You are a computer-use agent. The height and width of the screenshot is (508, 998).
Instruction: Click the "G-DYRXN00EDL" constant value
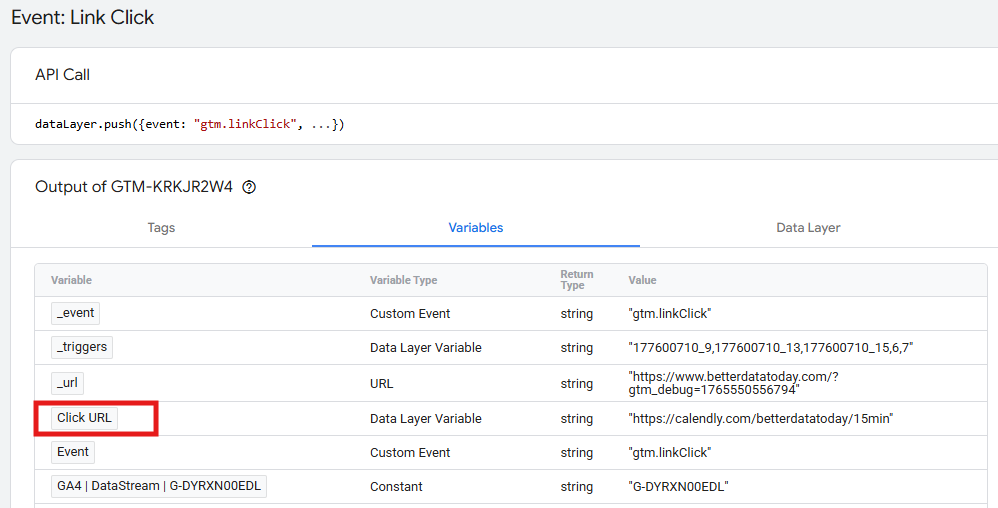(678, 487)
